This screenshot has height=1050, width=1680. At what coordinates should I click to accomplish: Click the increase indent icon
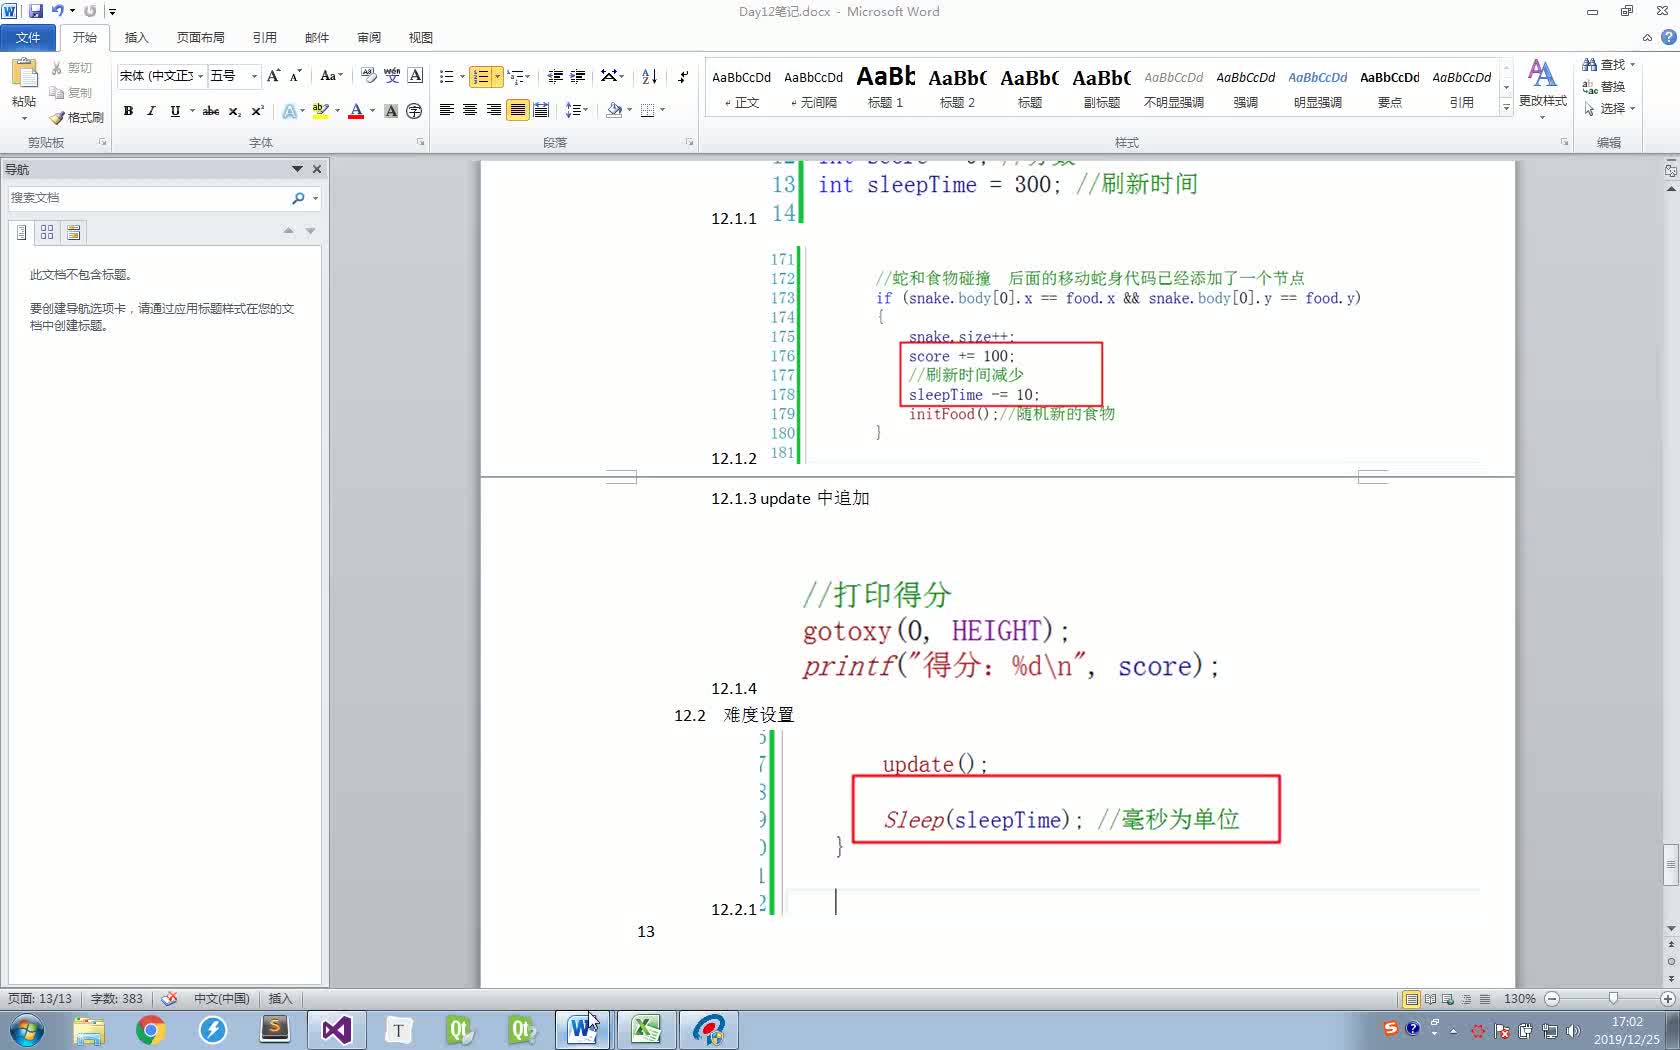pos(578,76)
